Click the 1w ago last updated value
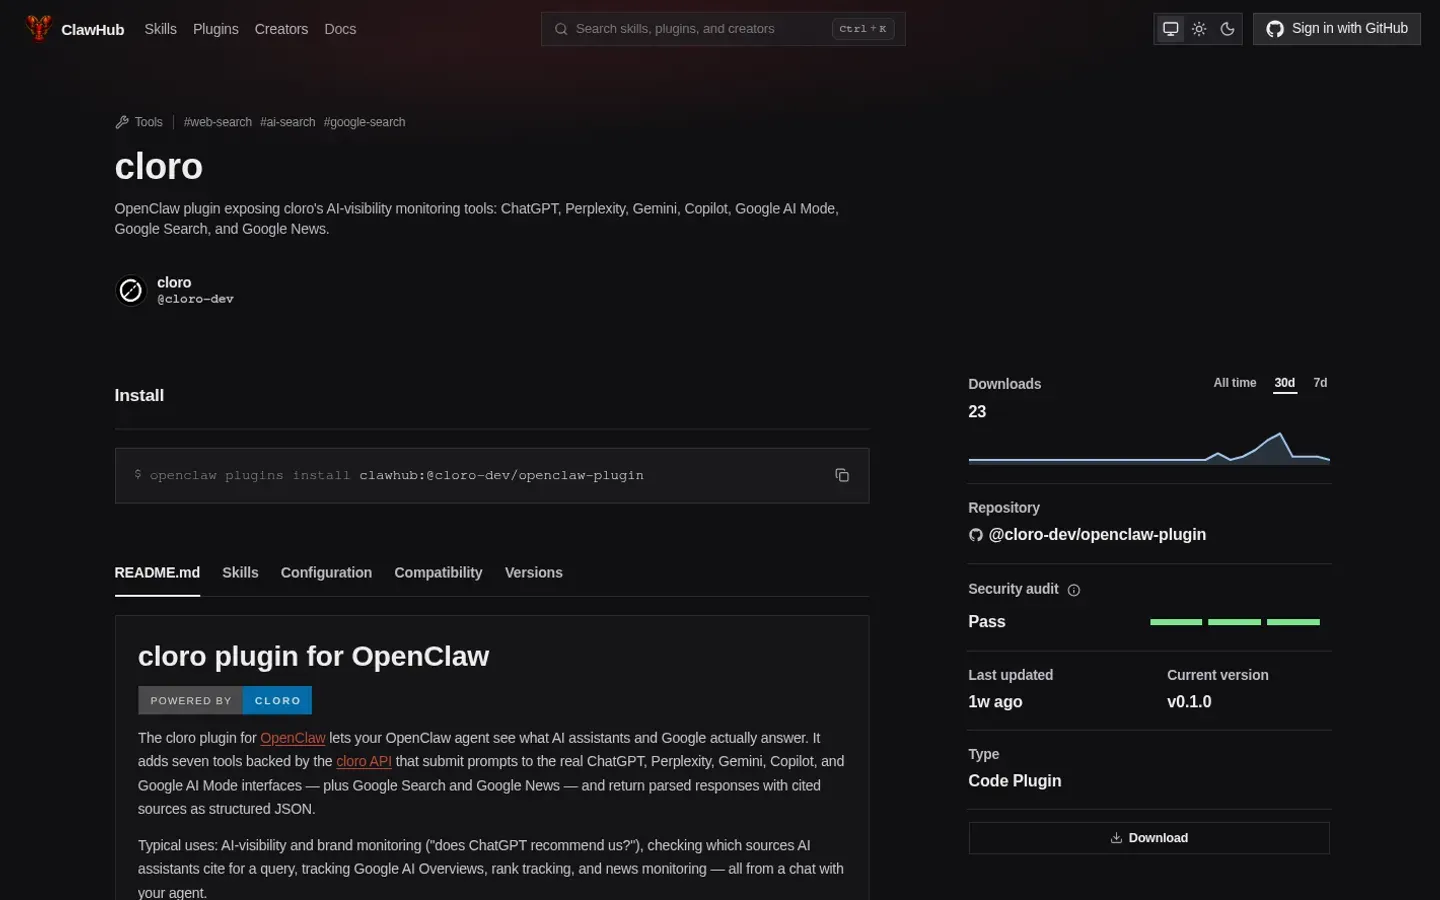This screenshot has width=1440, height=900. [995, 702]
